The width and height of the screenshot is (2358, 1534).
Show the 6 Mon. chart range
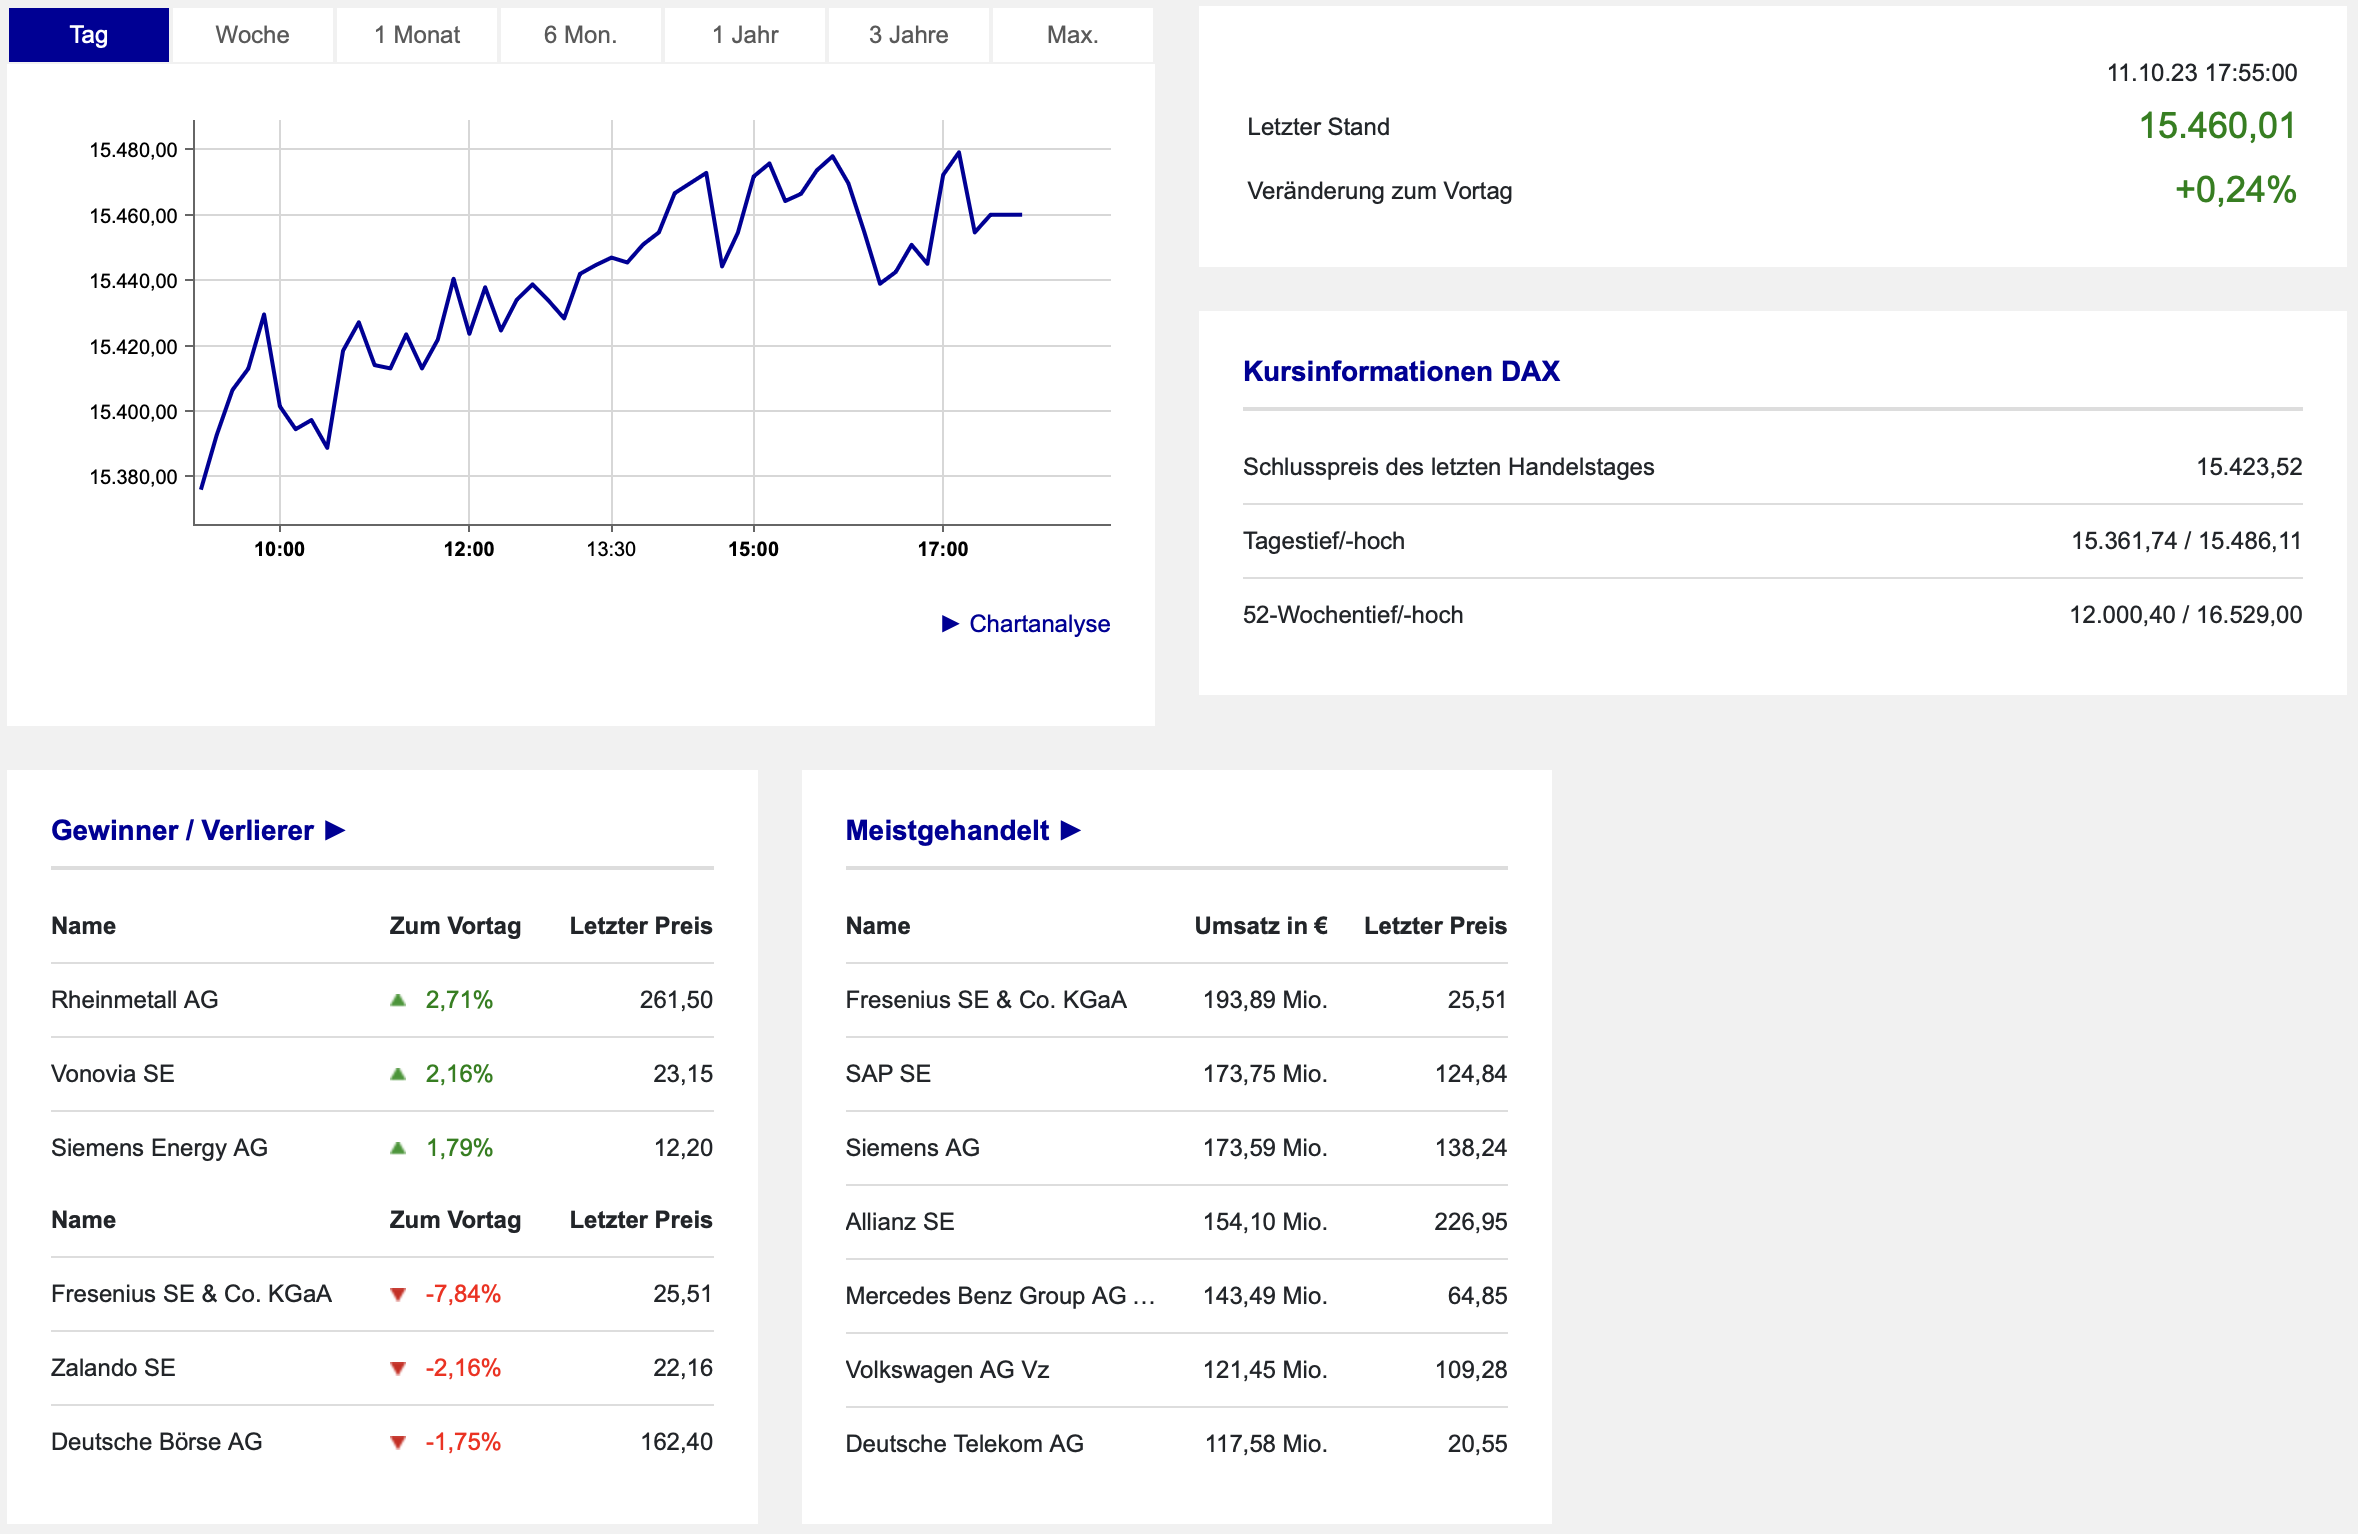point(580,35)
